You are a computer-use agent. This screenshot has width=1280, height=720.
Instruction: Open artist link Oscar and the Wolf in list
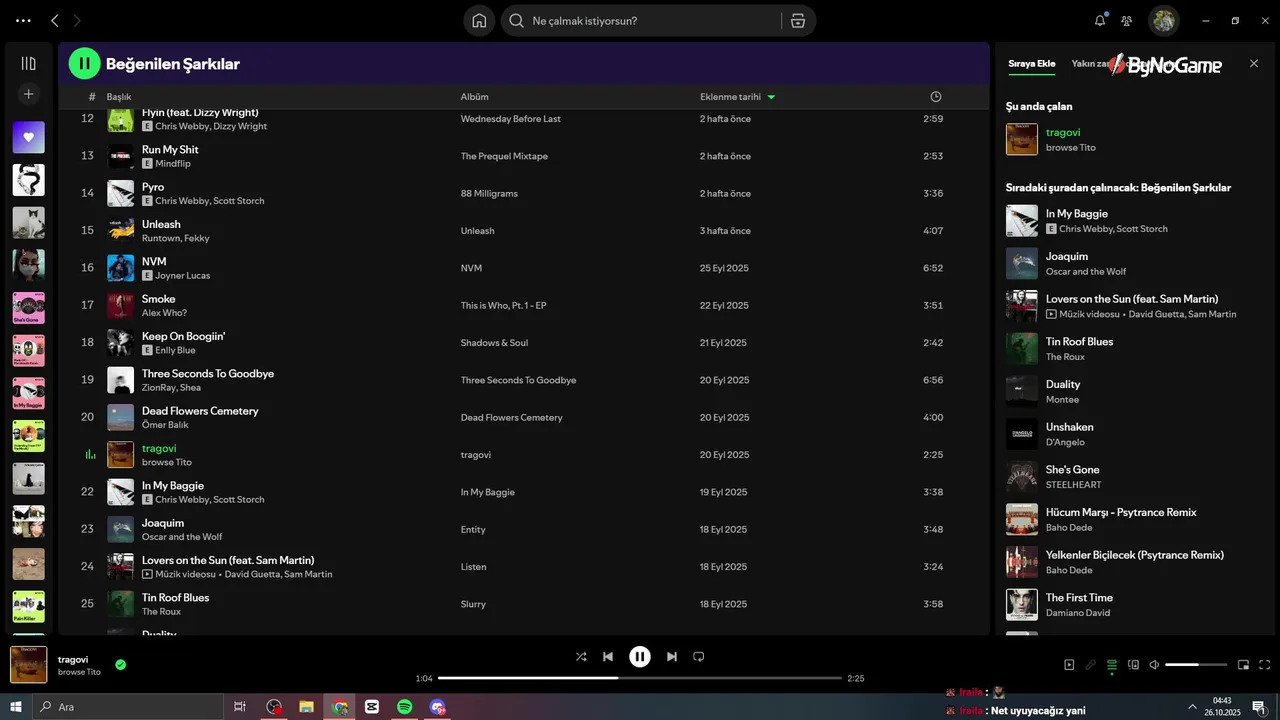(182, 537)
